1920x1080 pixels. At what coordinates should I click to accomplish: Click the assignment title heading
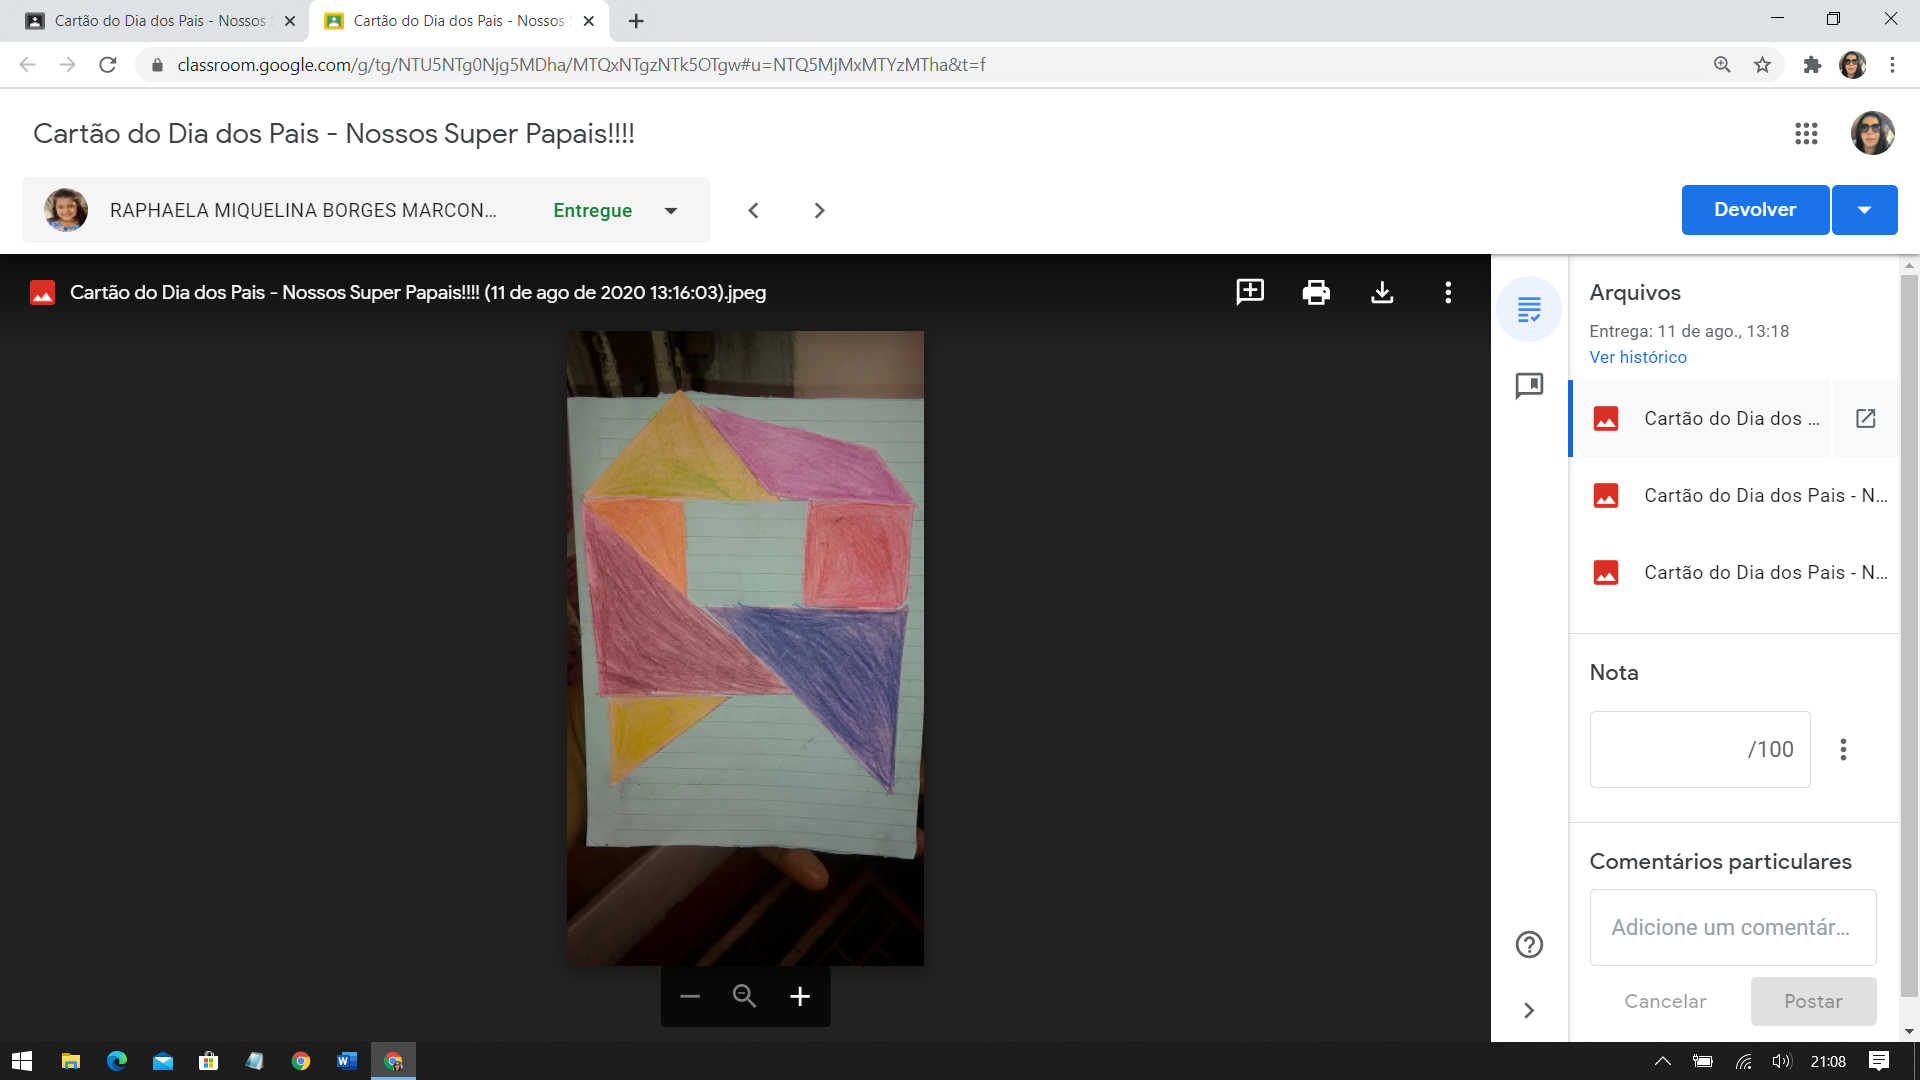pos(334,134)
